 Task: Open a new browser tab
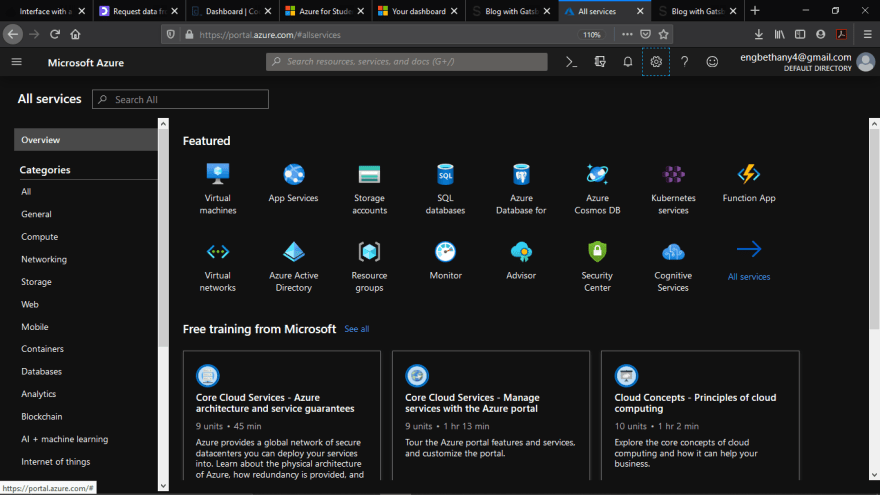click(755, 11)
